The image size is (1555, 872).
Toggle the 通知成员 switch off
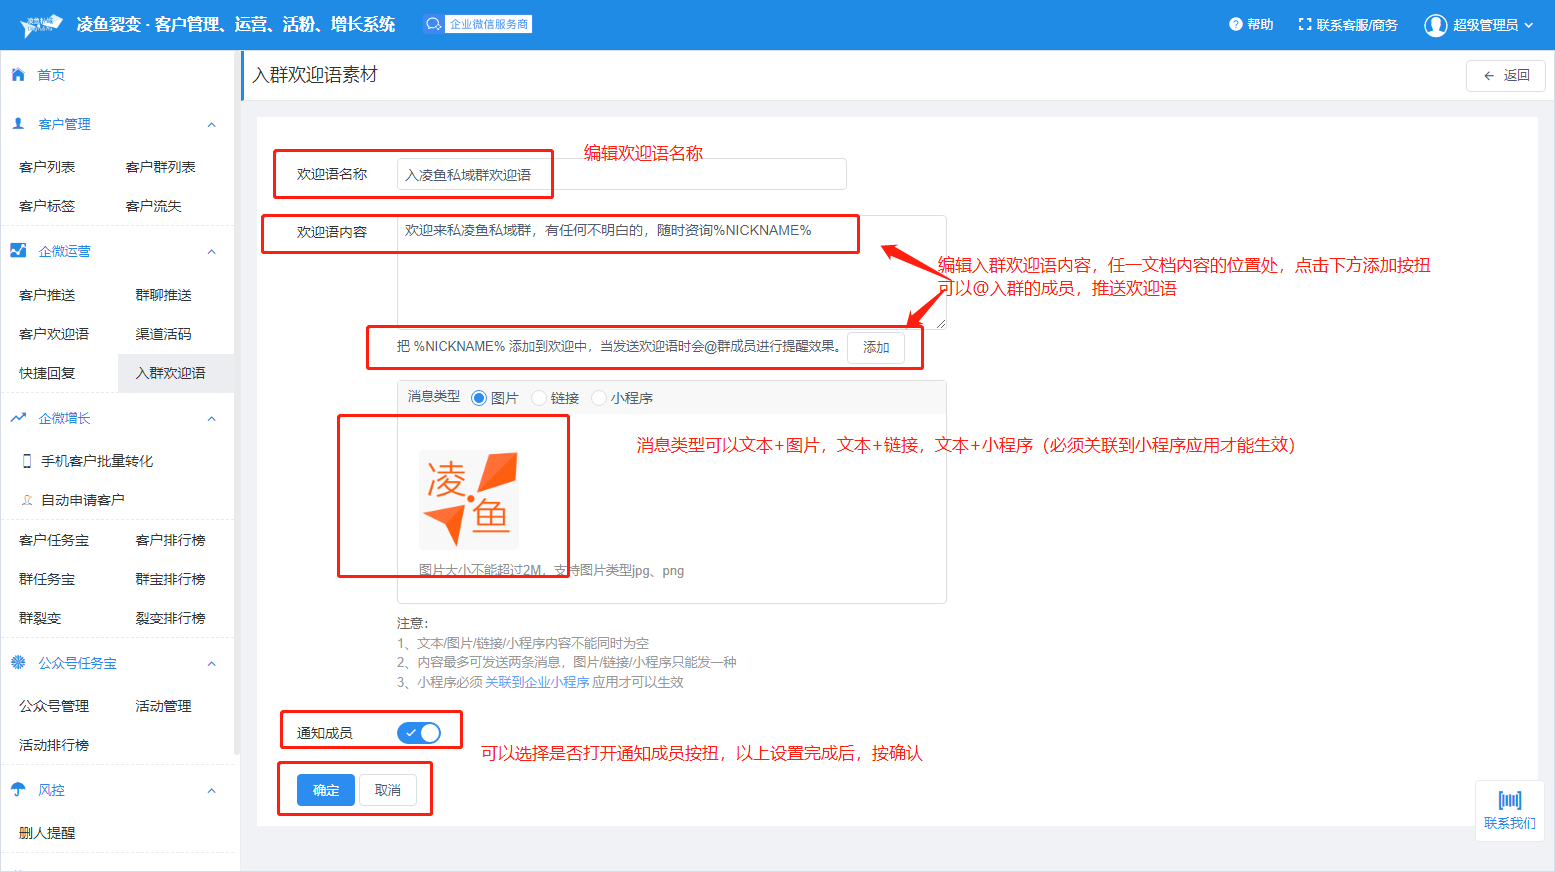[419, 733]
